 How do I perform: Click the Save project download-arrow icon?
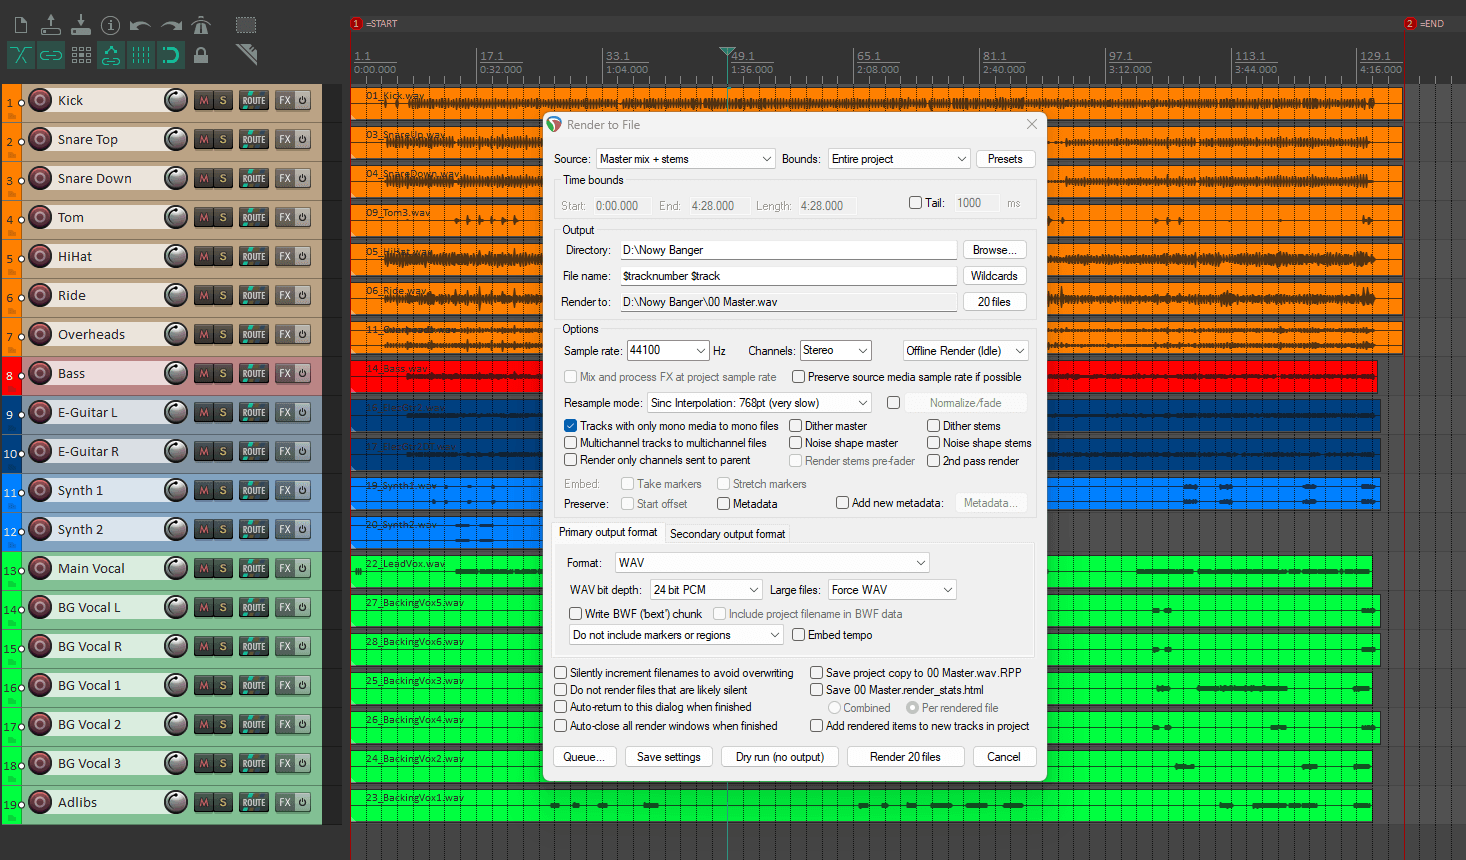tap(81, 25)
